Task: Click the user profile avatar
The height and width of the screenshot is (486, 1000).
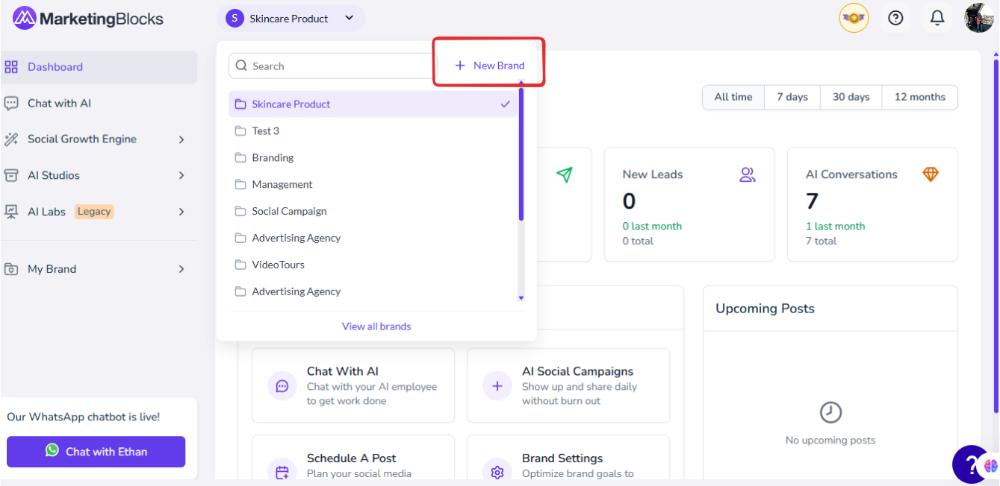Action: pyautogui.click(x=978, y=18)
